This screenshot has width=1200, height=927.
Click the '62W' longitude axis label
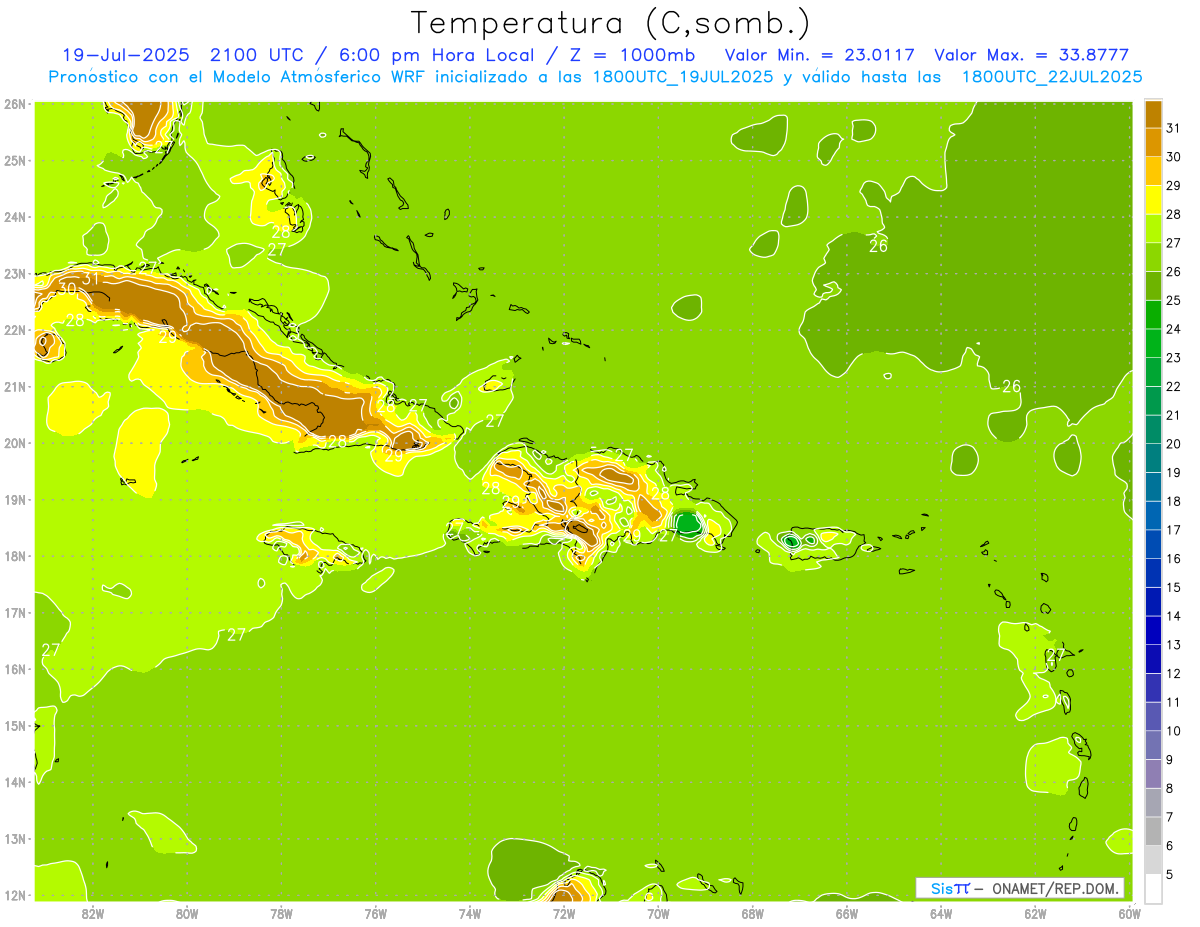tap(1035, 913)
